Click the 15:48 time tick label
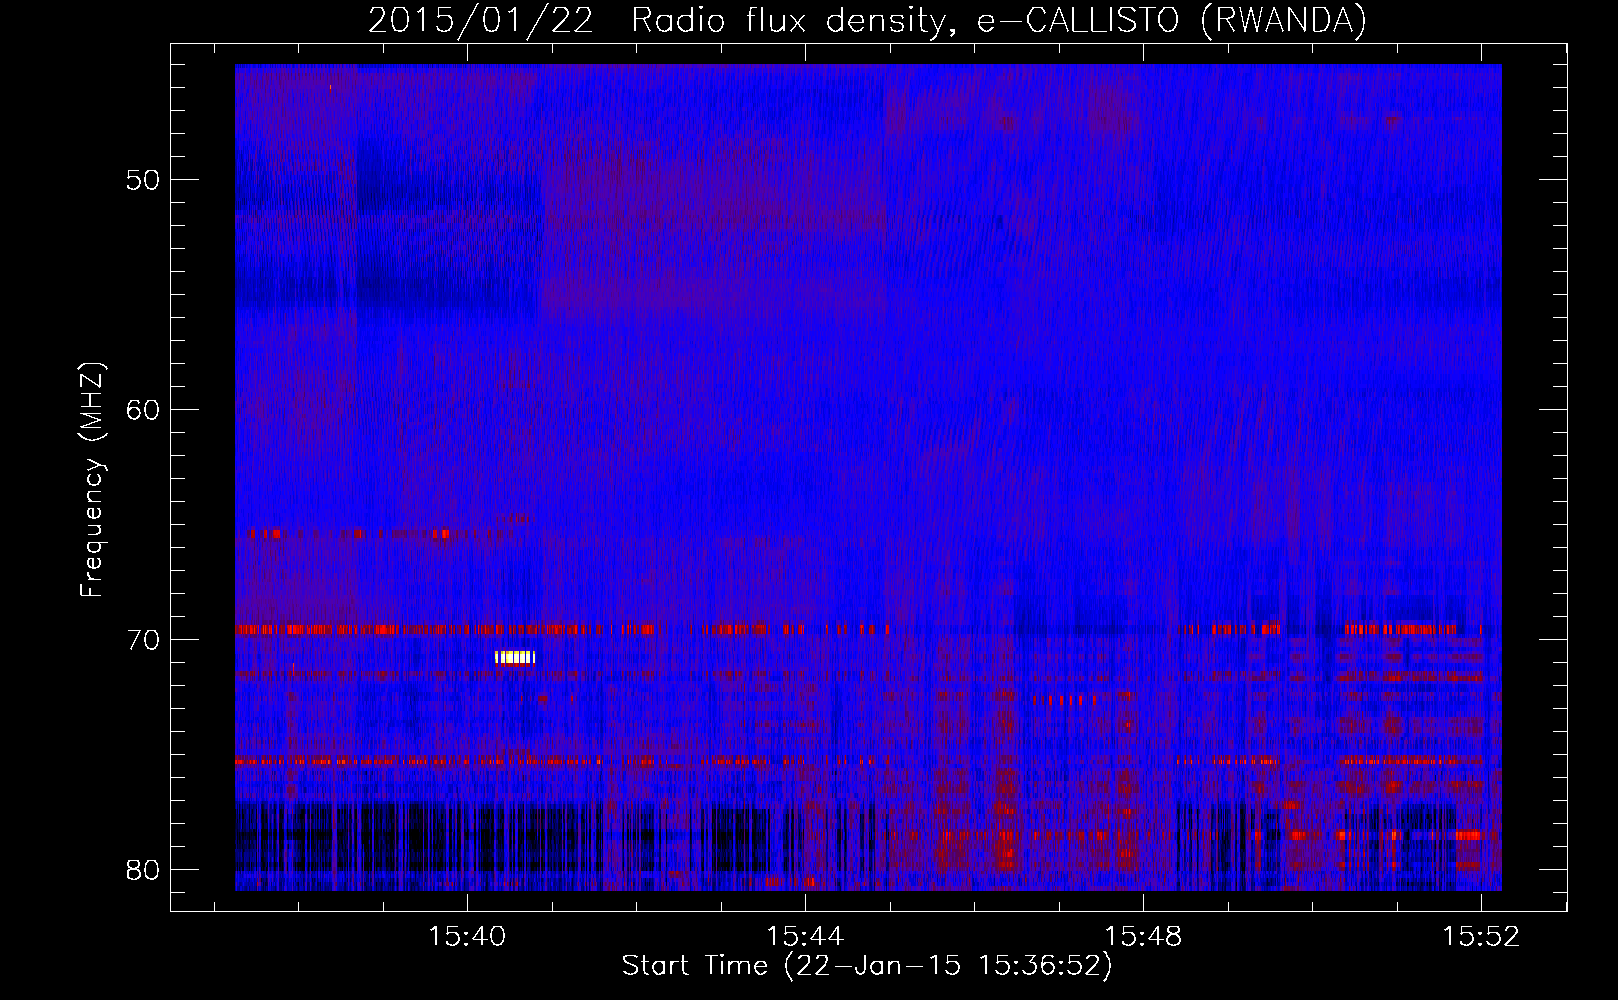Viewport: 1618px width, 1000px height. coord(1143,936)
